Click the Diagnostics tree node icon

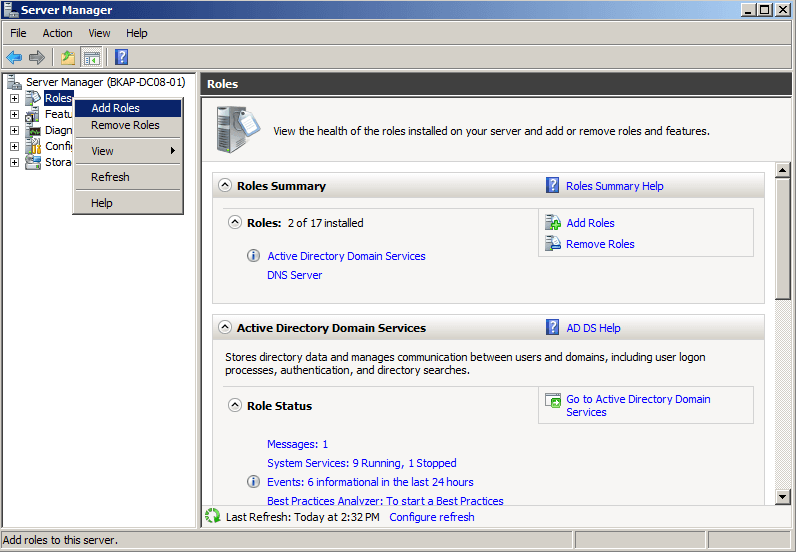coord(33,130)
